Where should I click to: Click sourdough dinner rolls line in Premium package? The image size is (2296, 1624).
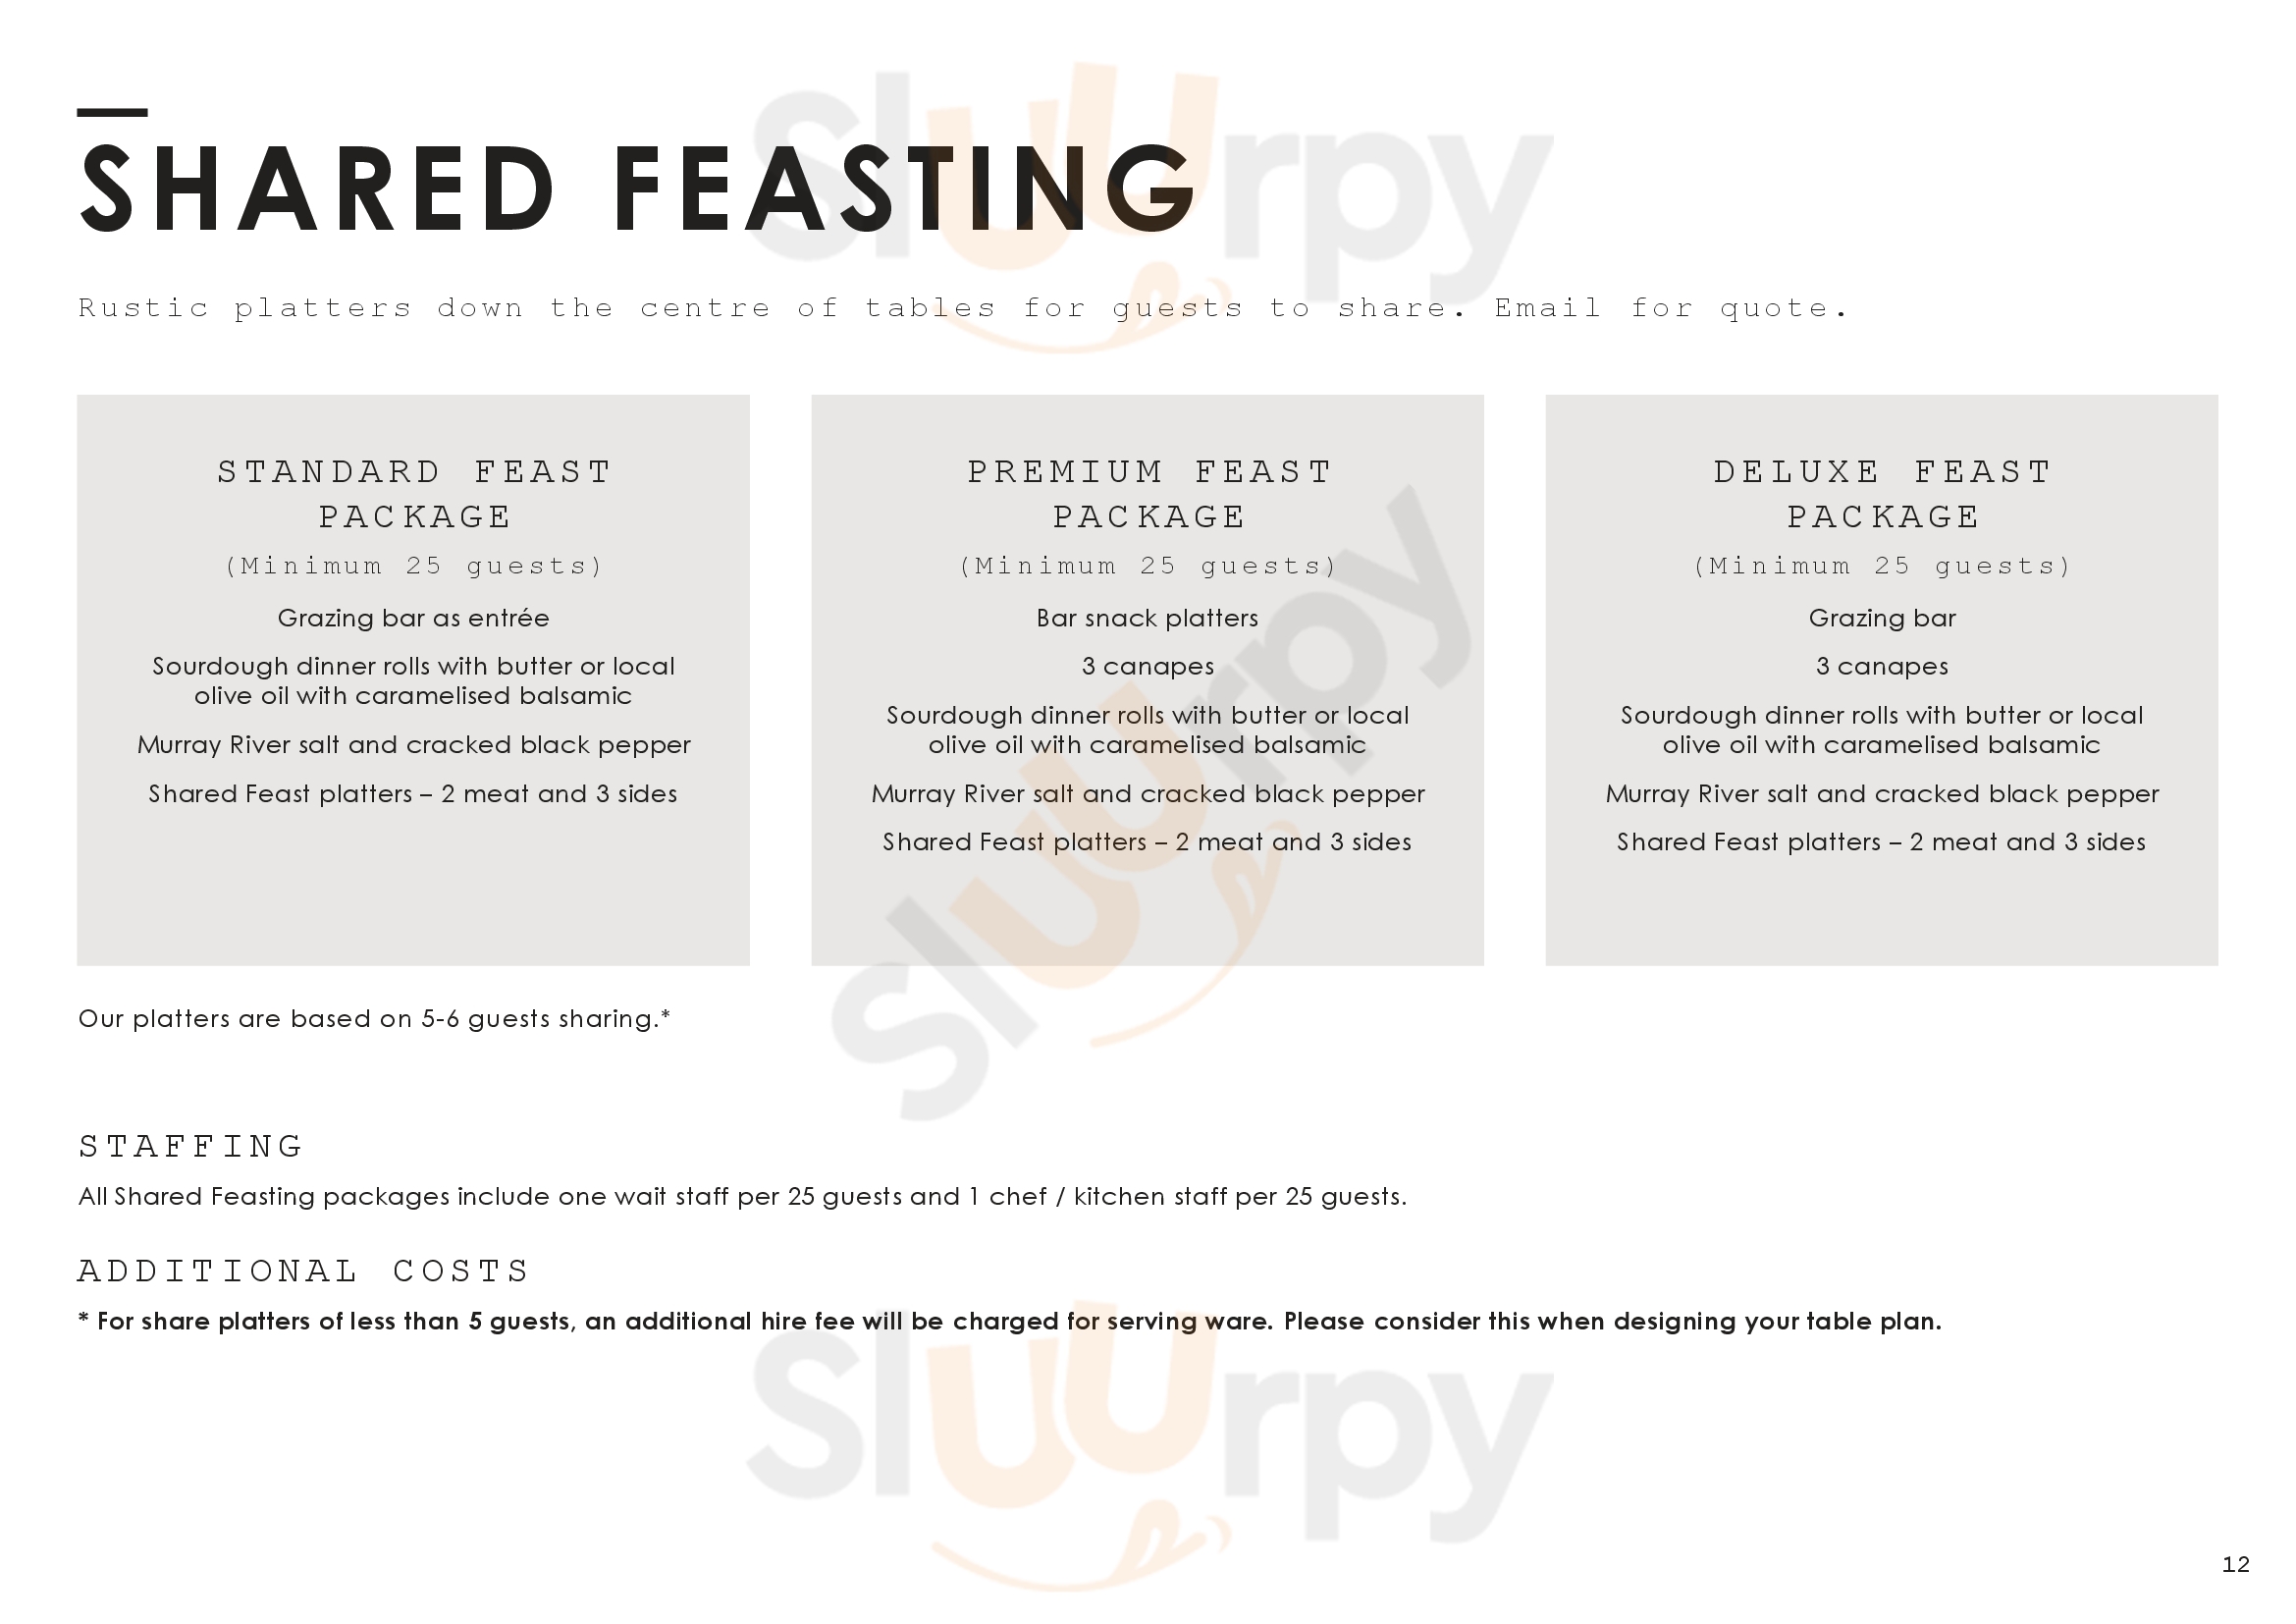[1147, 730]
